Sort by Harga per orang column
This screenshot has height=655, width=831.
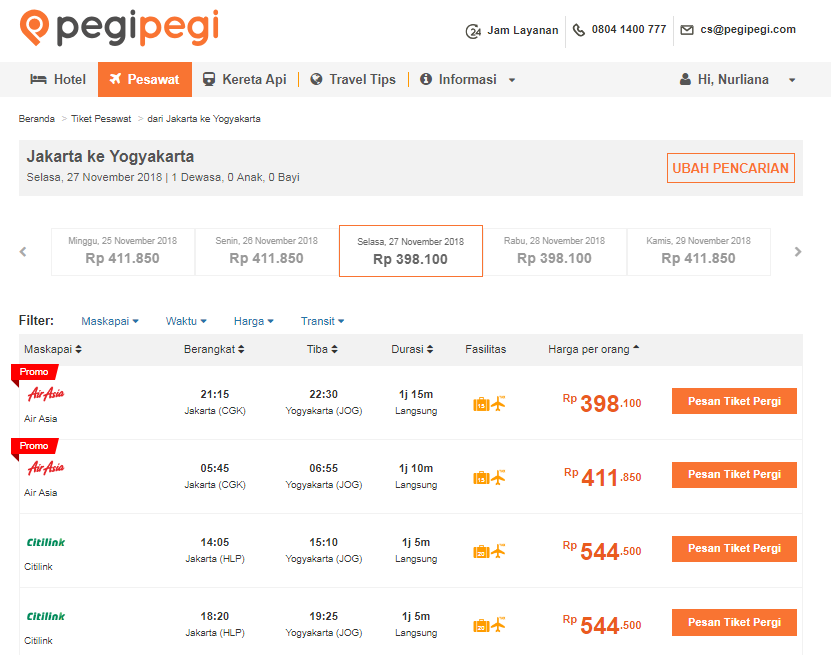[594, 349]
